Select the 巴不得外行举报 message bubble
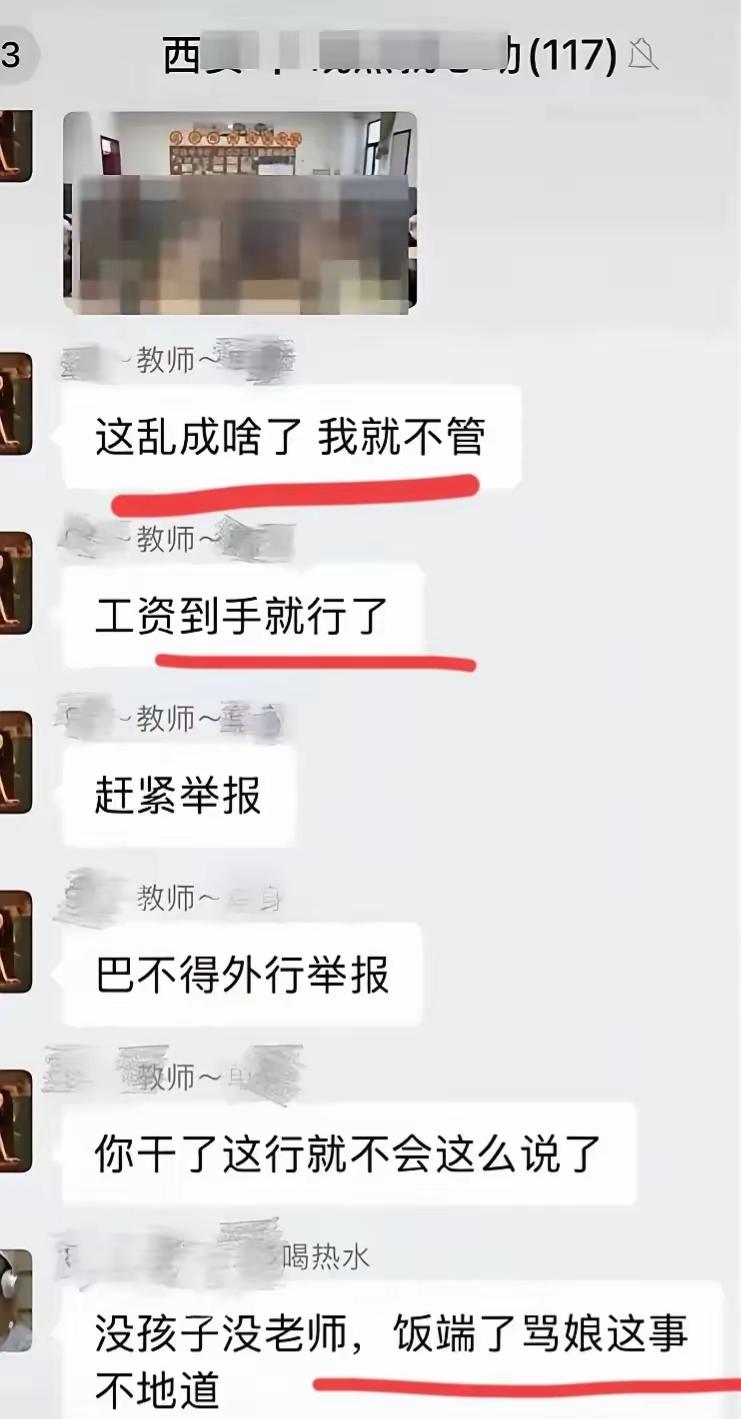741x1419 pixels. 243,974
